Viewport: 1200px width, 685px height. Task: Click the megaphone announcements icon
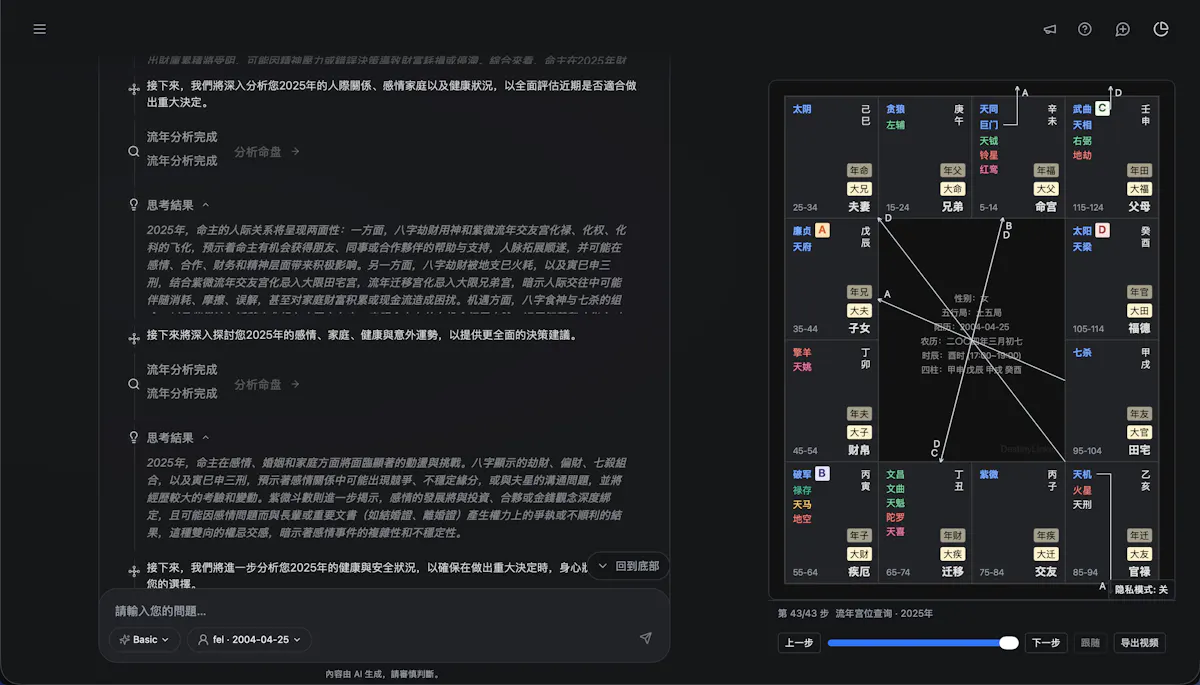[1050, 29]
